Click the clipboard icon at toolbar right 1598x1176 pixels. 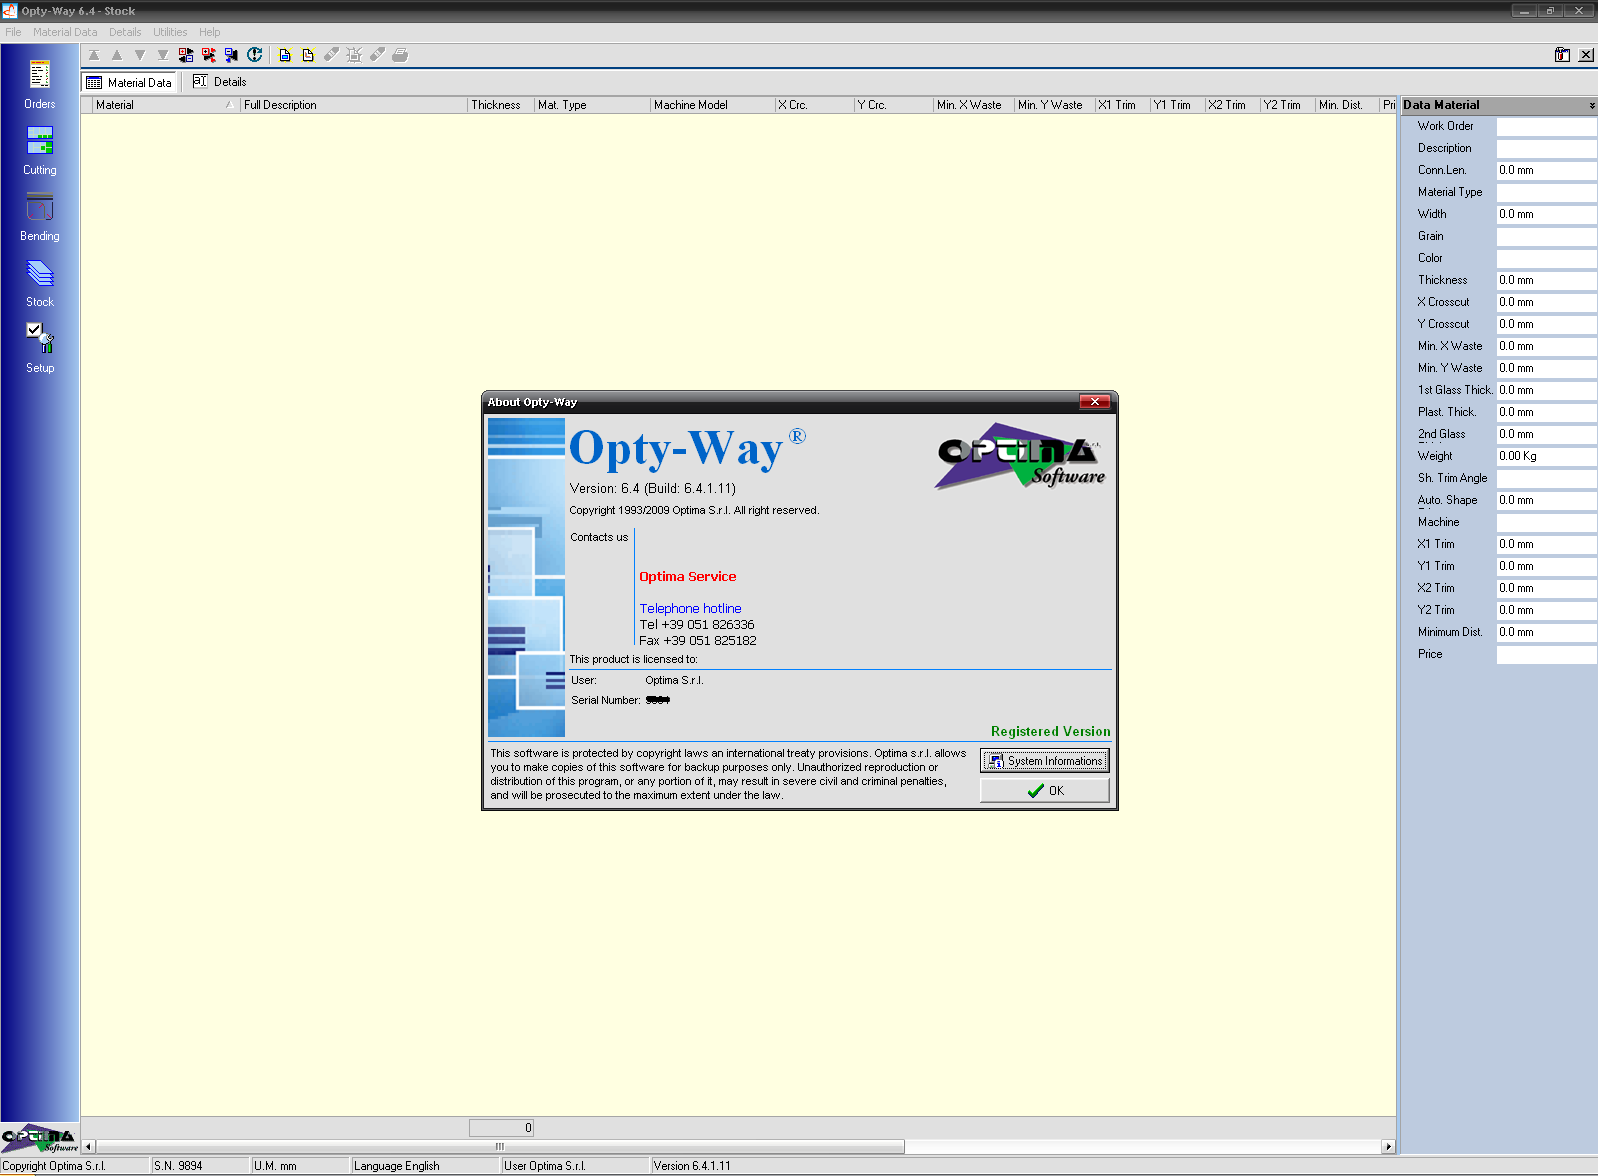[1562, 55]
